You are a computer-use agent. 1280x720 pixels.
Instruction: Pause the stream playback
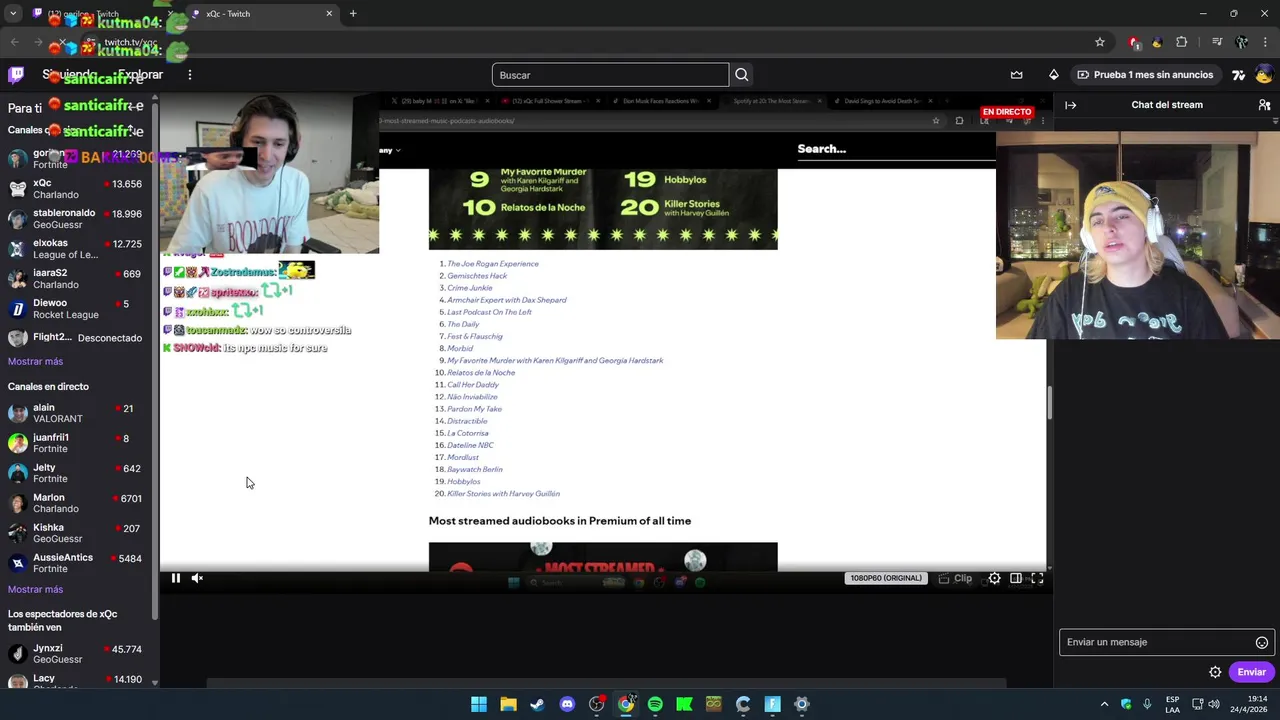[176, 578]
